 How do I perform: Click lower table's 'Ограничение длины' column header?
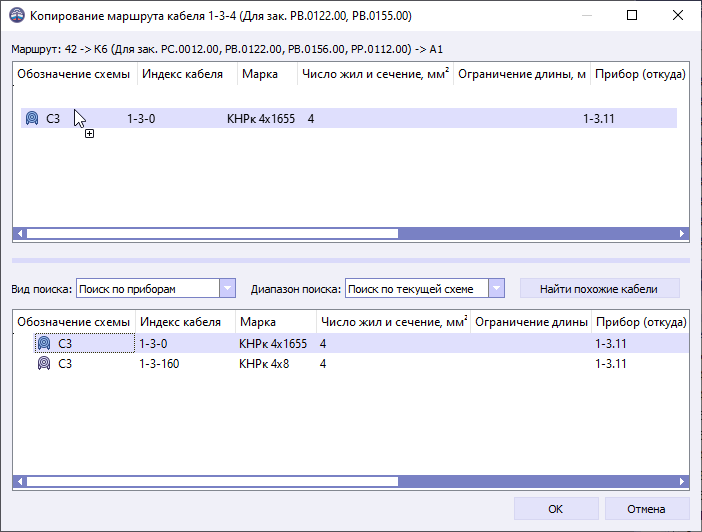pyautogui.click(x=531, y=322)
